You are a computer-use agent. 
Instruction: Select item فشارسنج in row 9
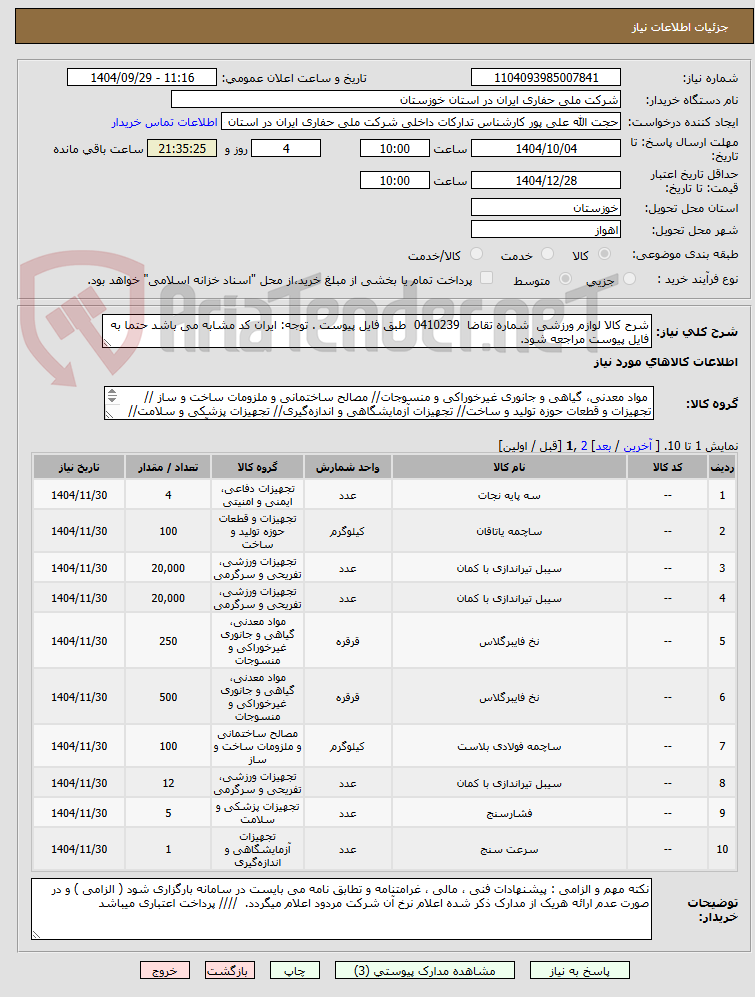[x=509, y=813]
